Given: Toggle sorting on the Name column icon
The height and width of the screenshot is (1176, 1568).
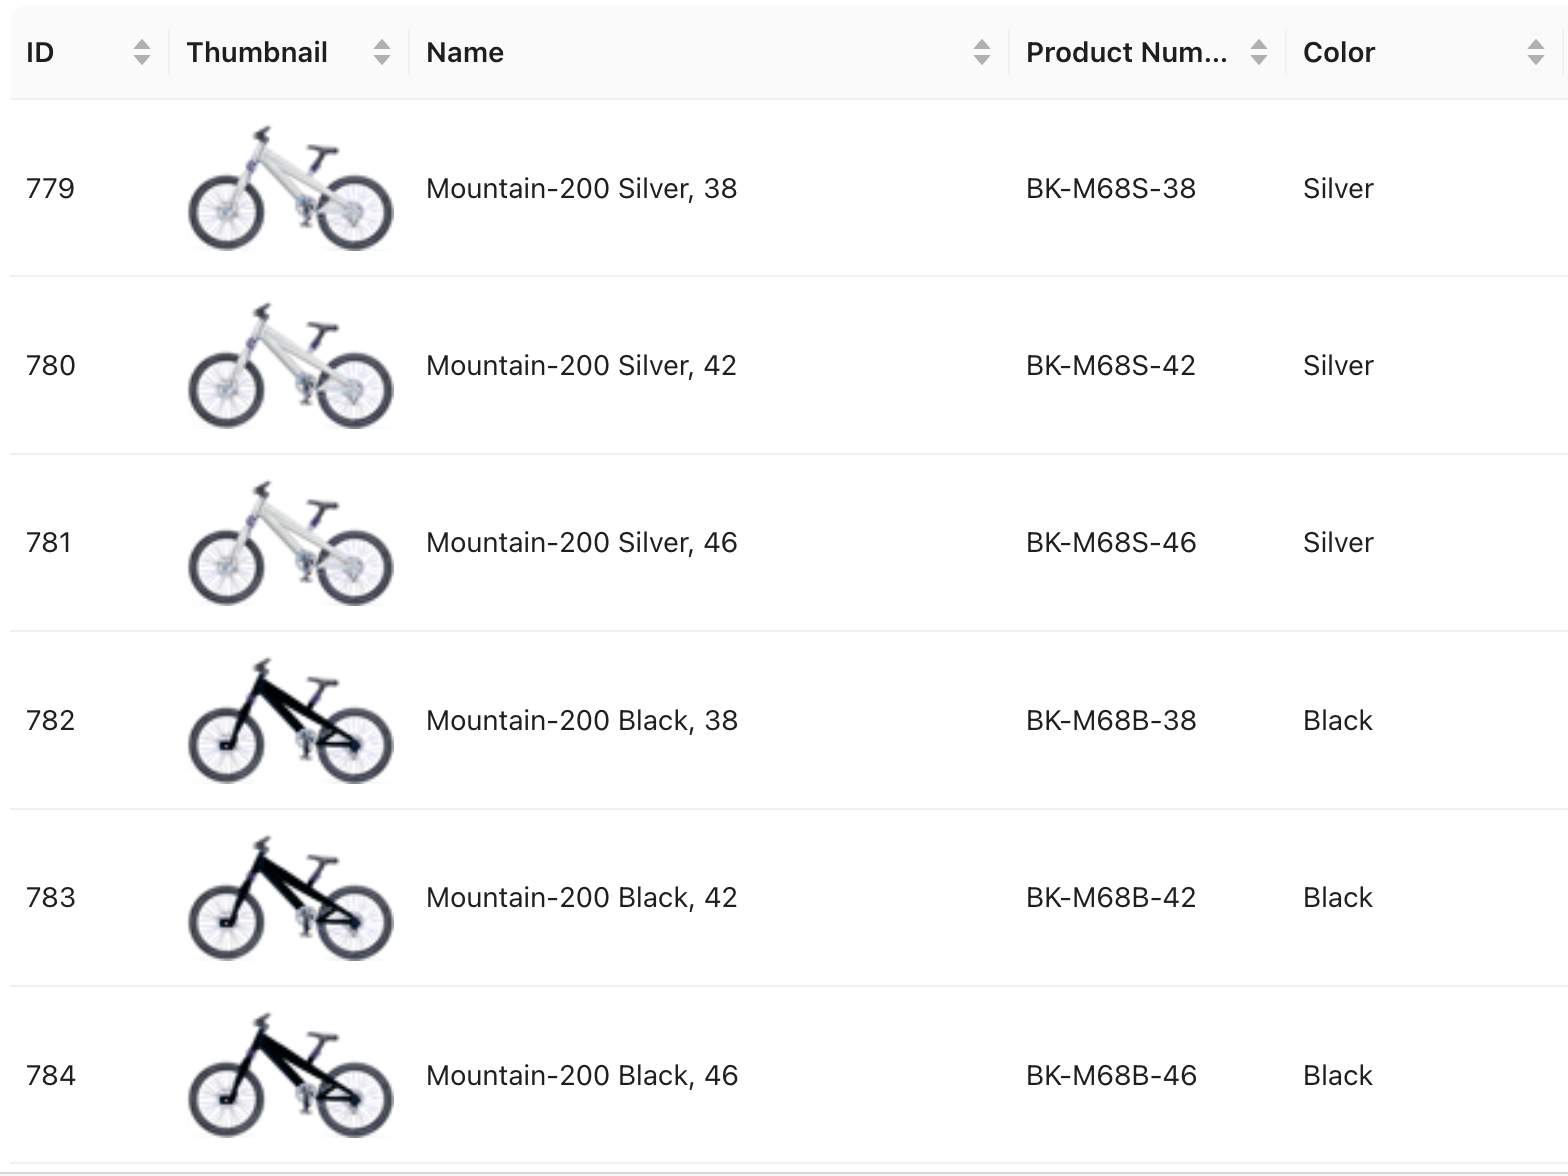Looking at the screenshot, I should pyautogui.click(x=982, y=53).
